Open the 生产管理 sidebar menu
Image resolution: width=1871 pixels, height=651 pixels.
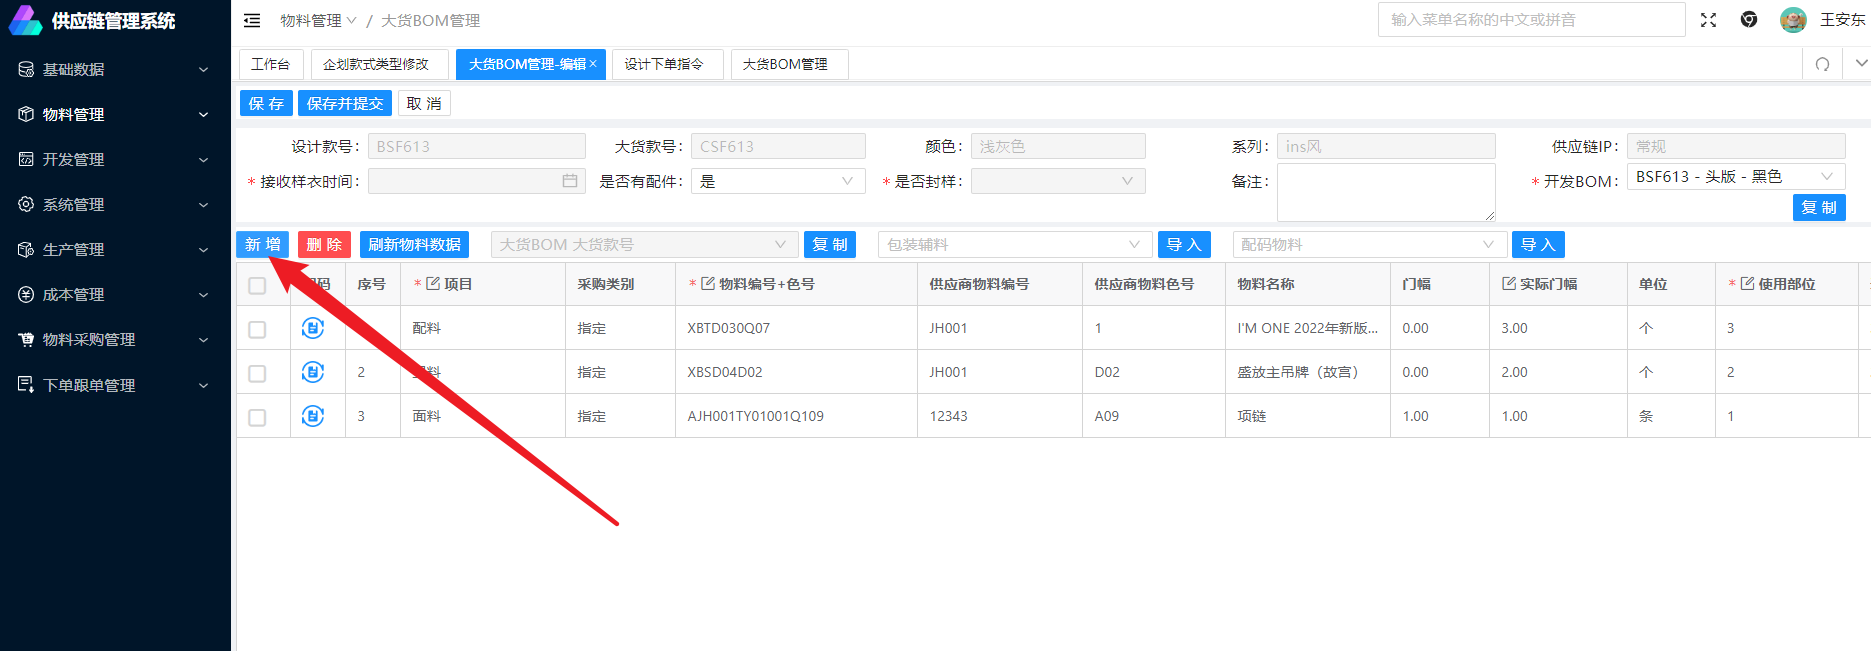[115, 249]
